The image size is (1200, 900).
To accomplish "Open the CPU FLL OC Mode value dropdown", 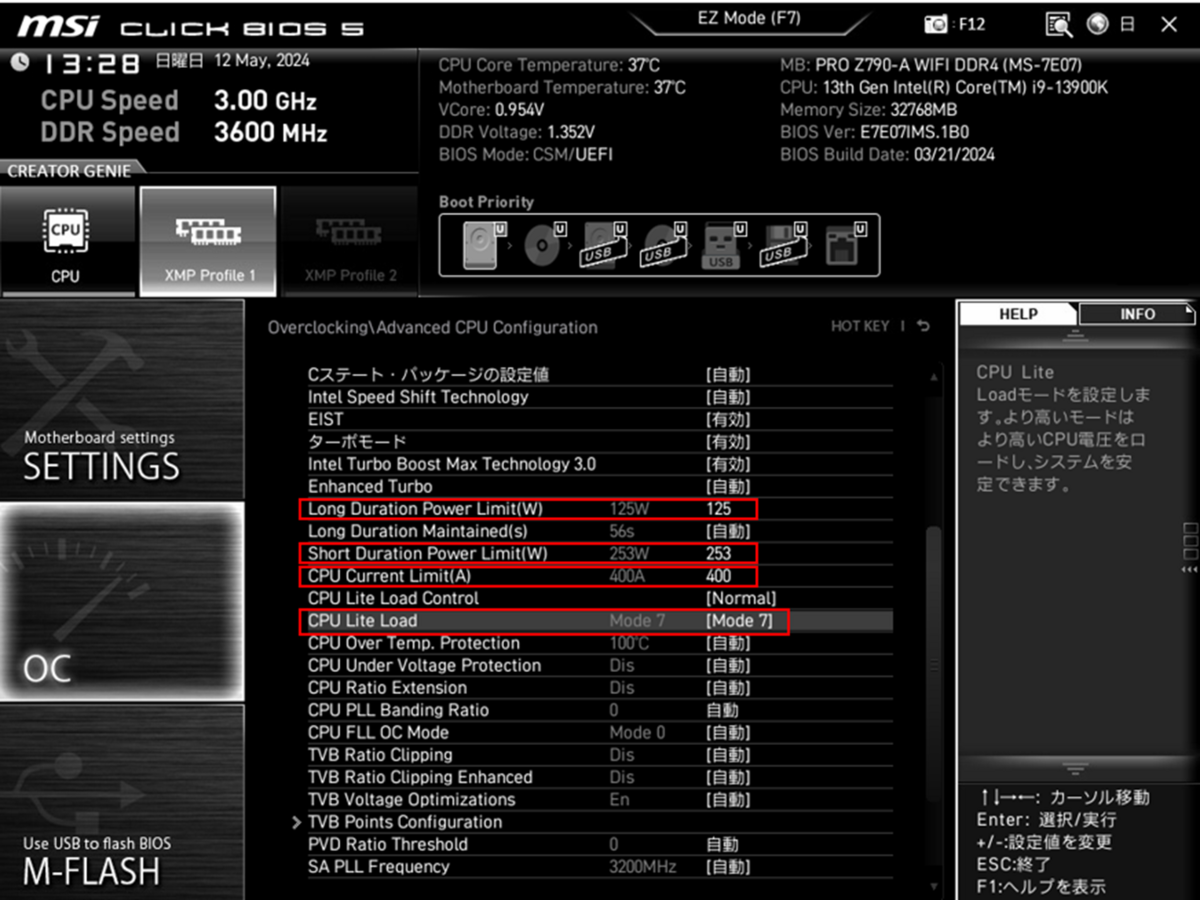I will click(x=728, y=733).
